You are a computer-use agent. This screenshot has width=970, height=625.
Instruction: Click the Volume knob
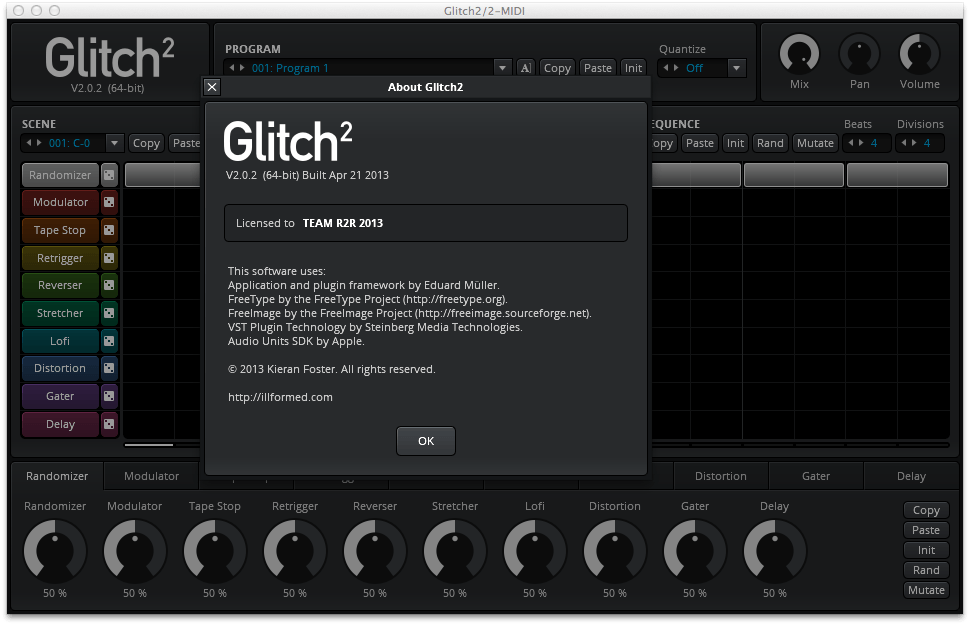pos(919,54)
